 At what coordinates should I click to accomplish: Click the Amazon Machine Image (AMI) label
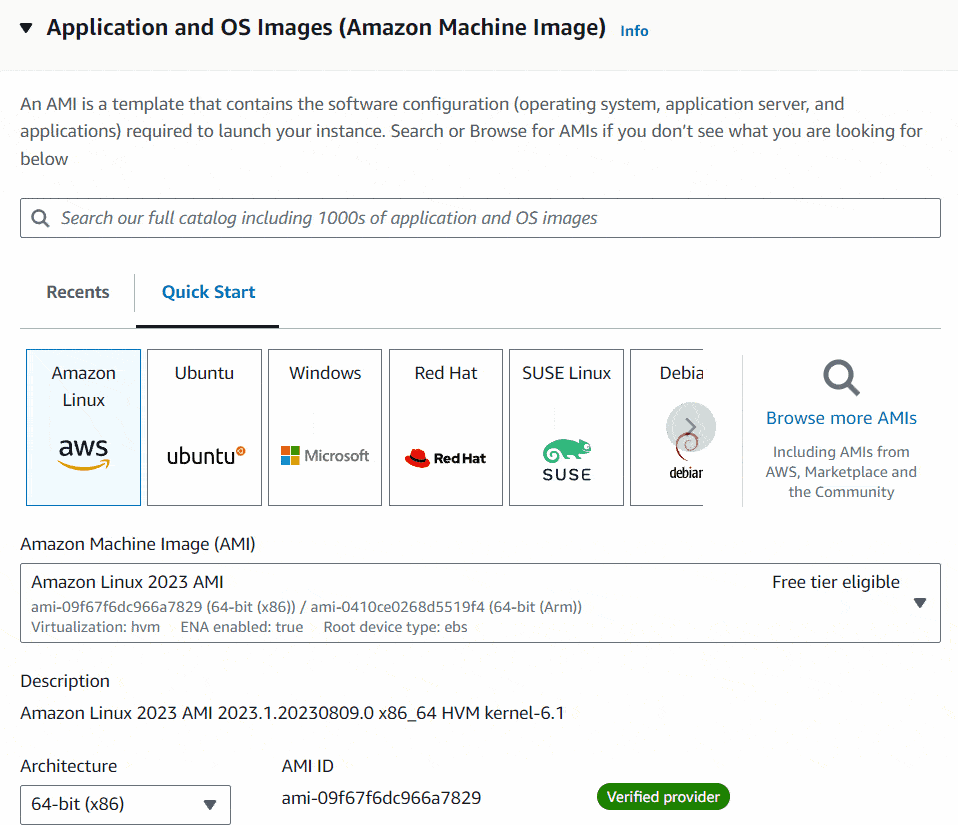click(137, 544)
